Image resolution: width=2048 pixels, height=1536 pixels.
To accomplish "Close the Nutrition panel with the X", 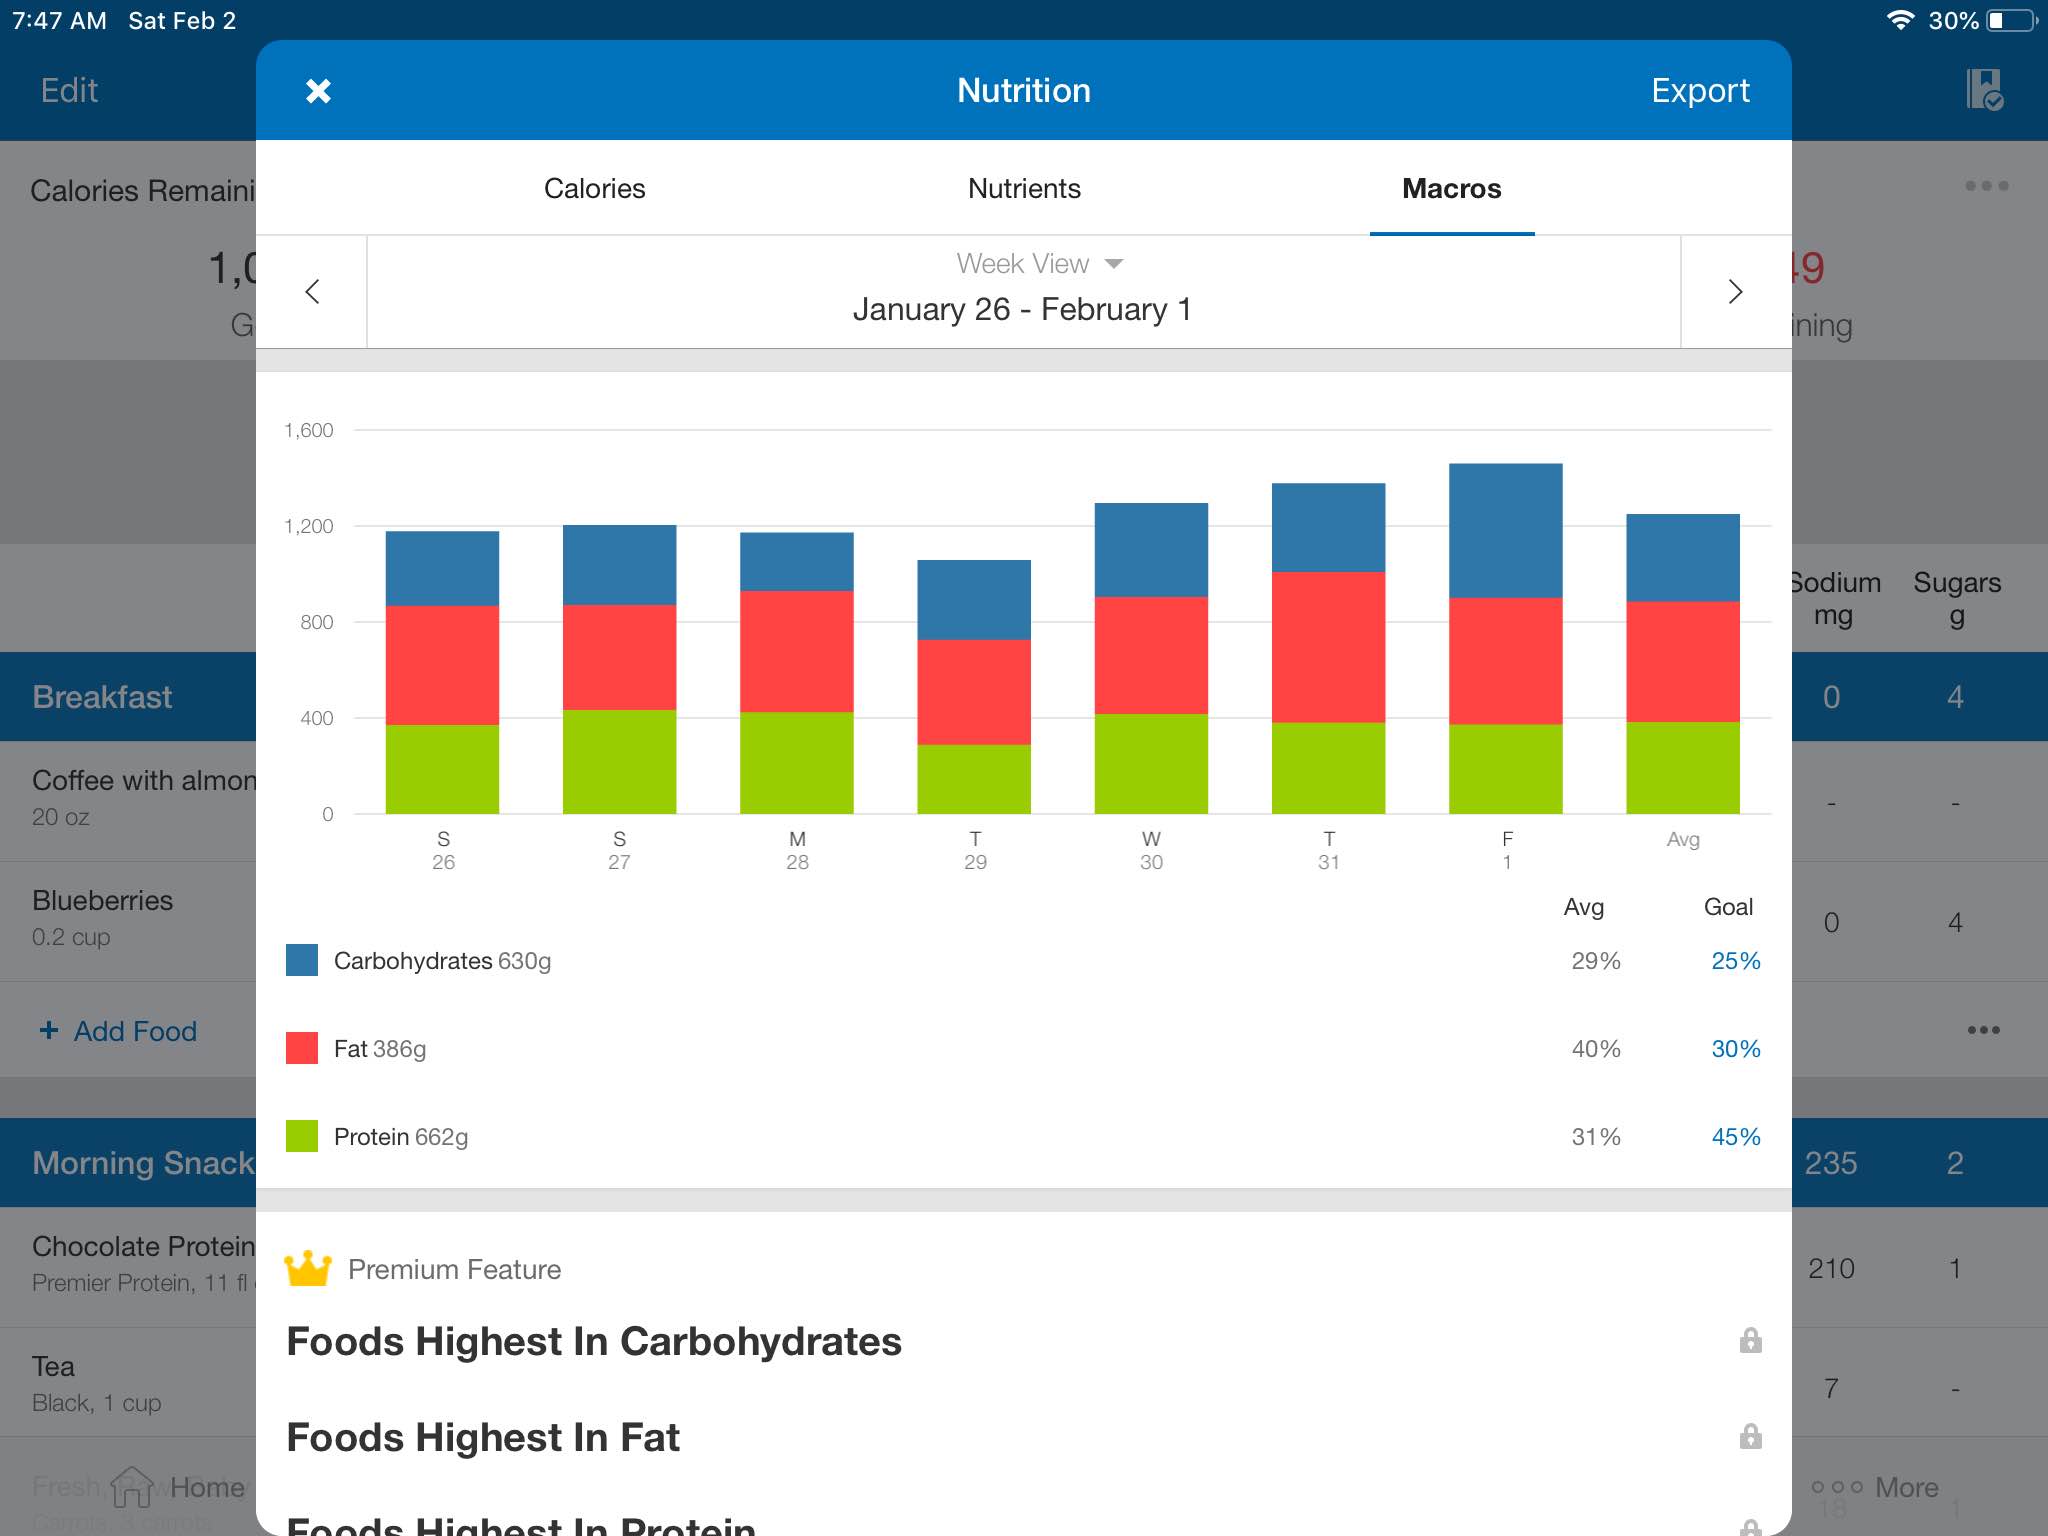I will click(x=318, y=91).
